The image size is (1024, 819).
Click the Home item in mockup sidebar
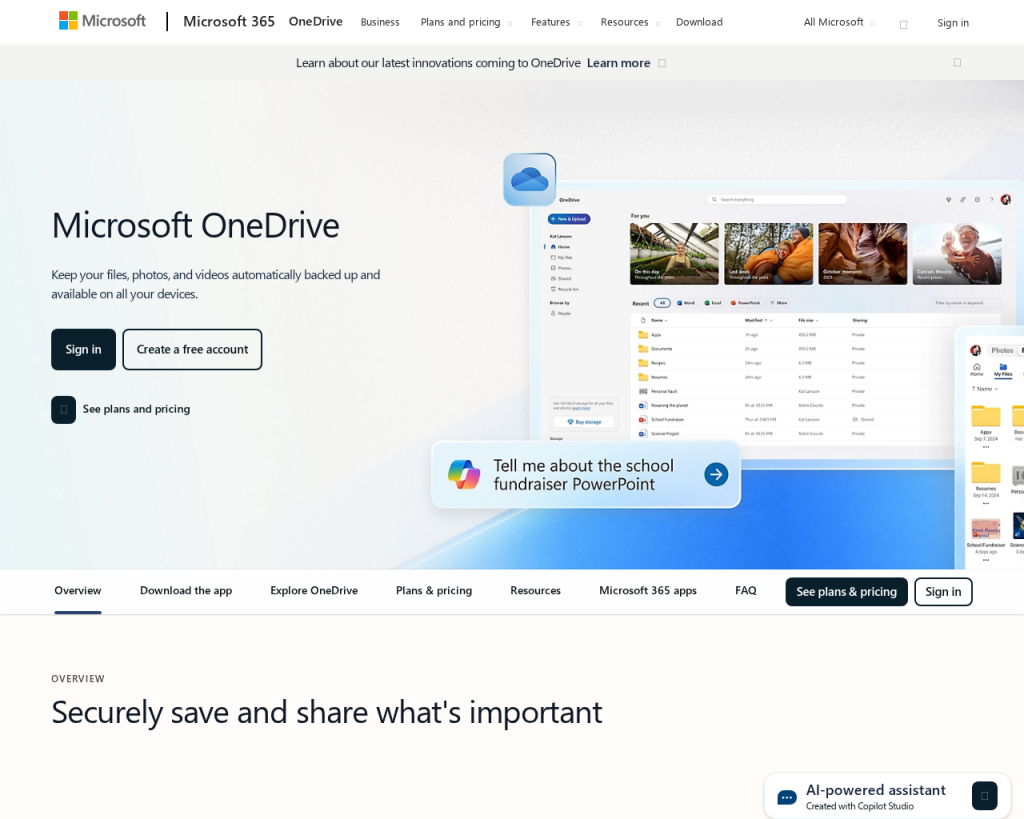click(560, 247)
